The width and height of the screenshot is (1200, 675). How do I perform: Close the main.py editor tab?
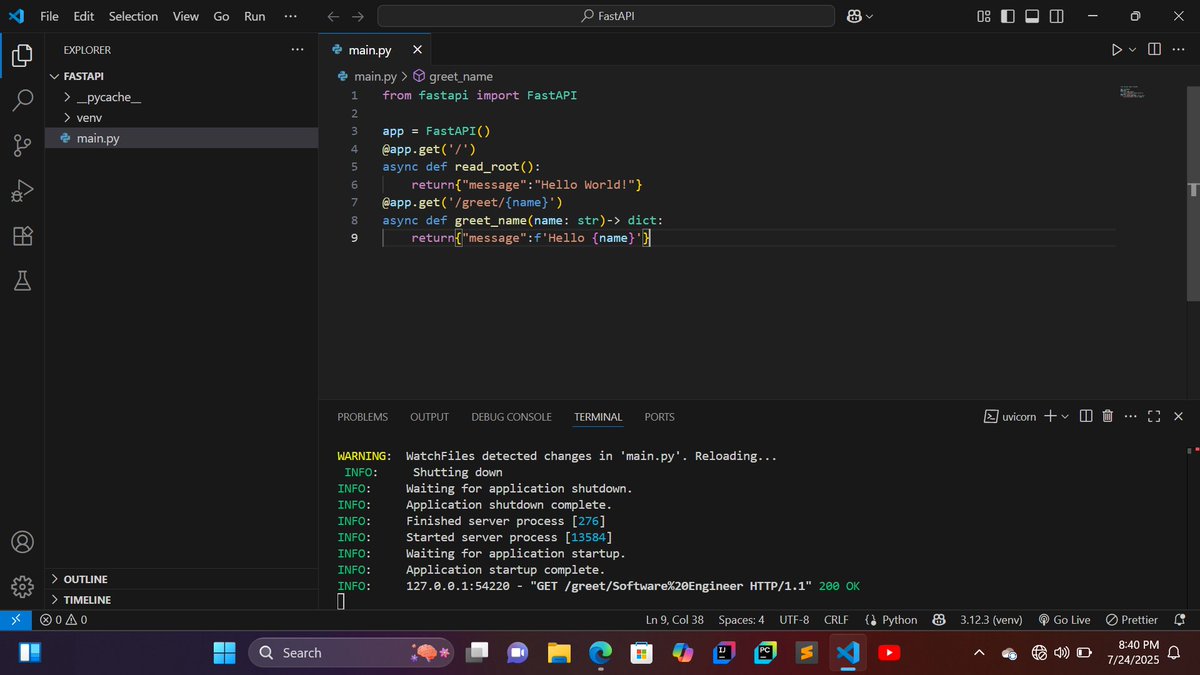click(417, 49)
